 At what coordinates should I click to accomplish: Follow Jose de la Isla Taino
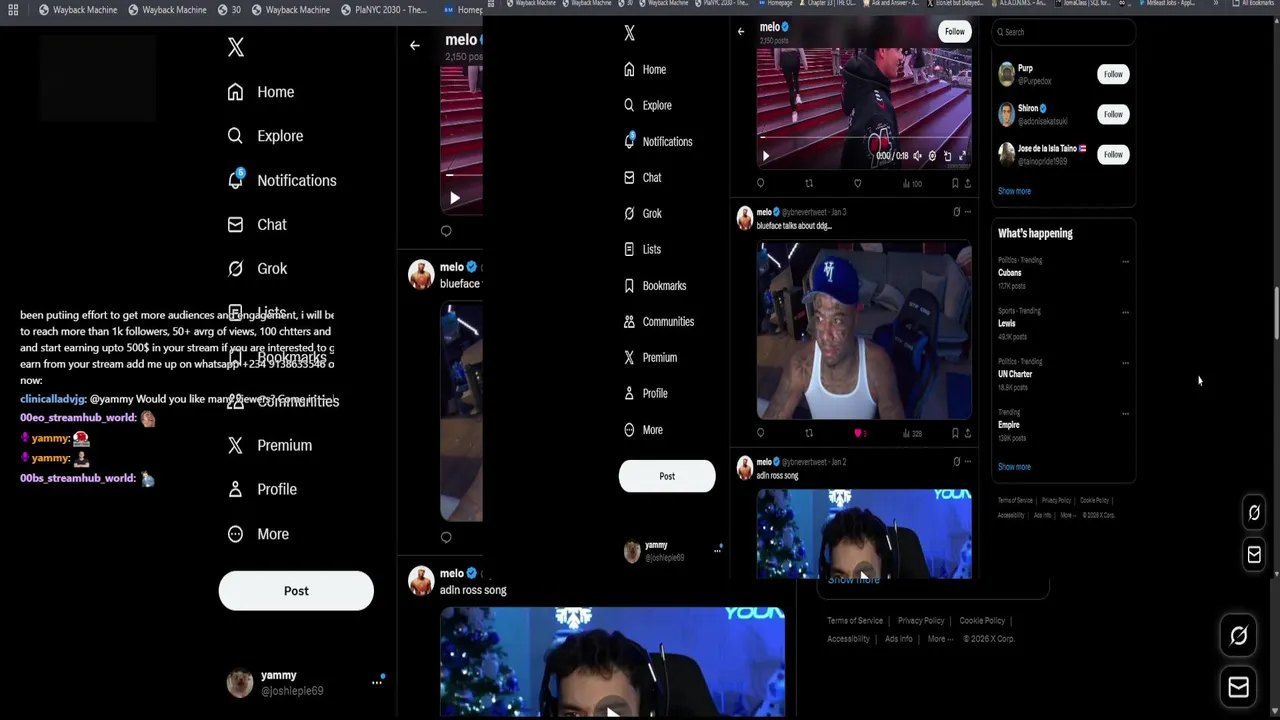pos(1113,154)
